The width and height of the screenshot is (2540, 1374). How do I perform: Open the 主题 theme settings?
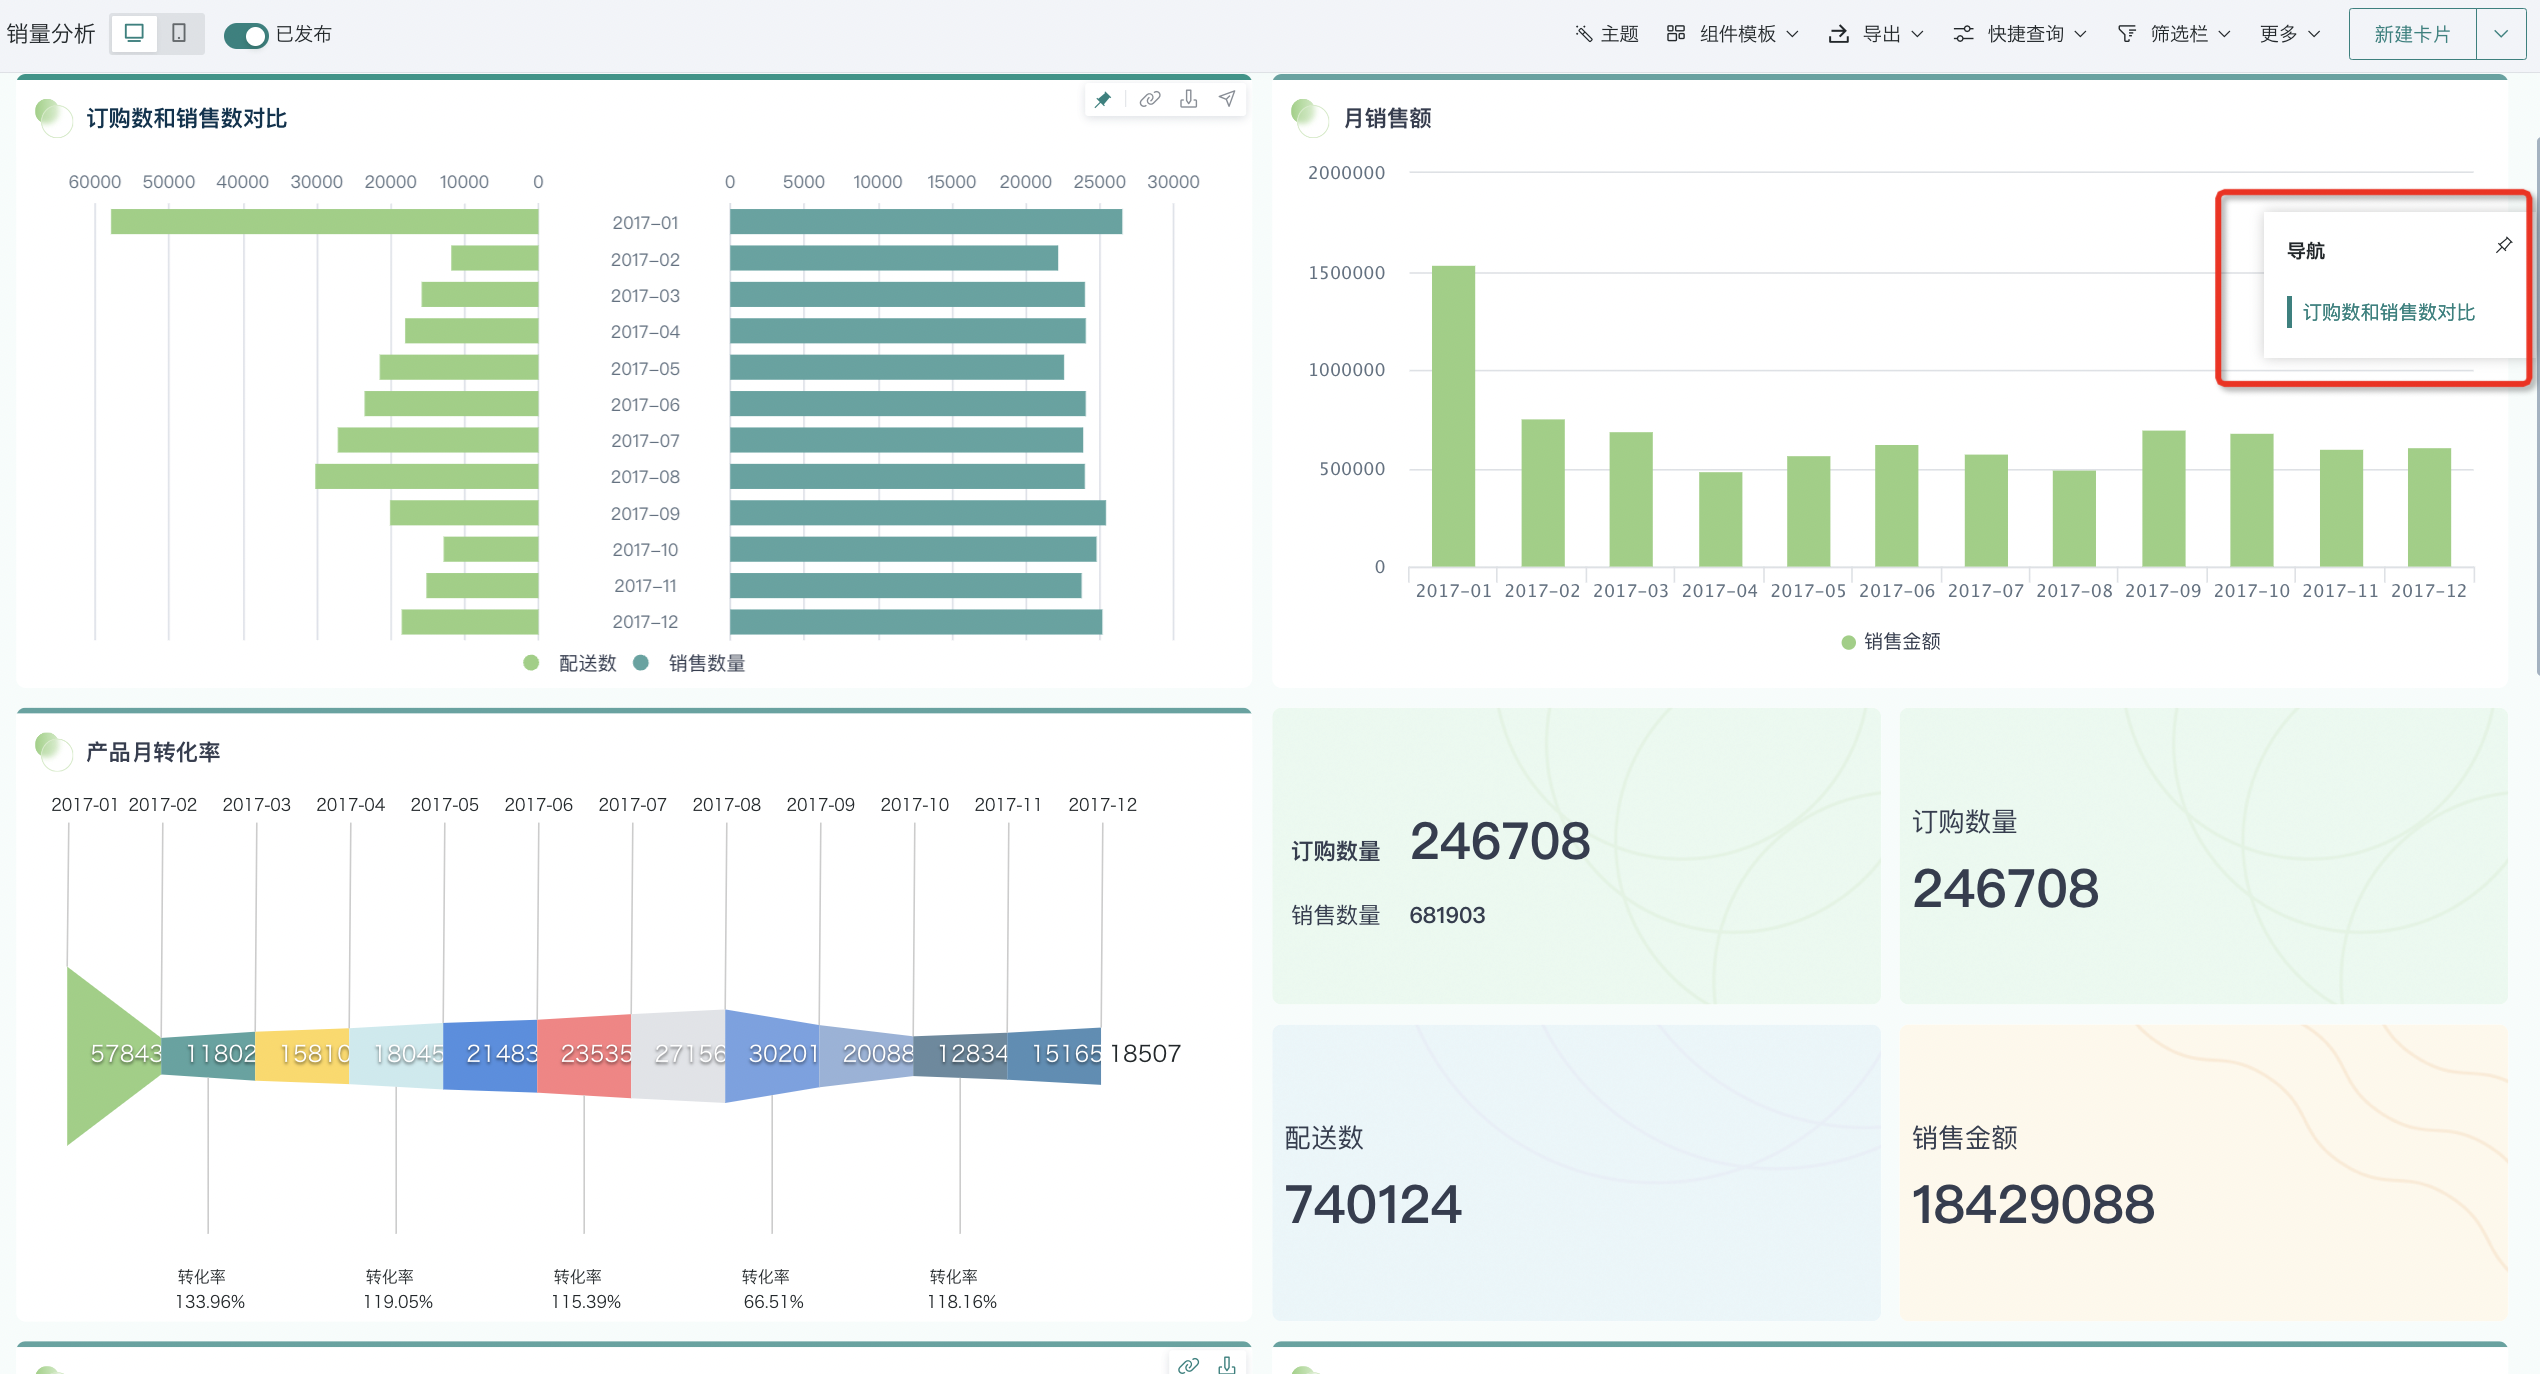(x=1606, y=34)
